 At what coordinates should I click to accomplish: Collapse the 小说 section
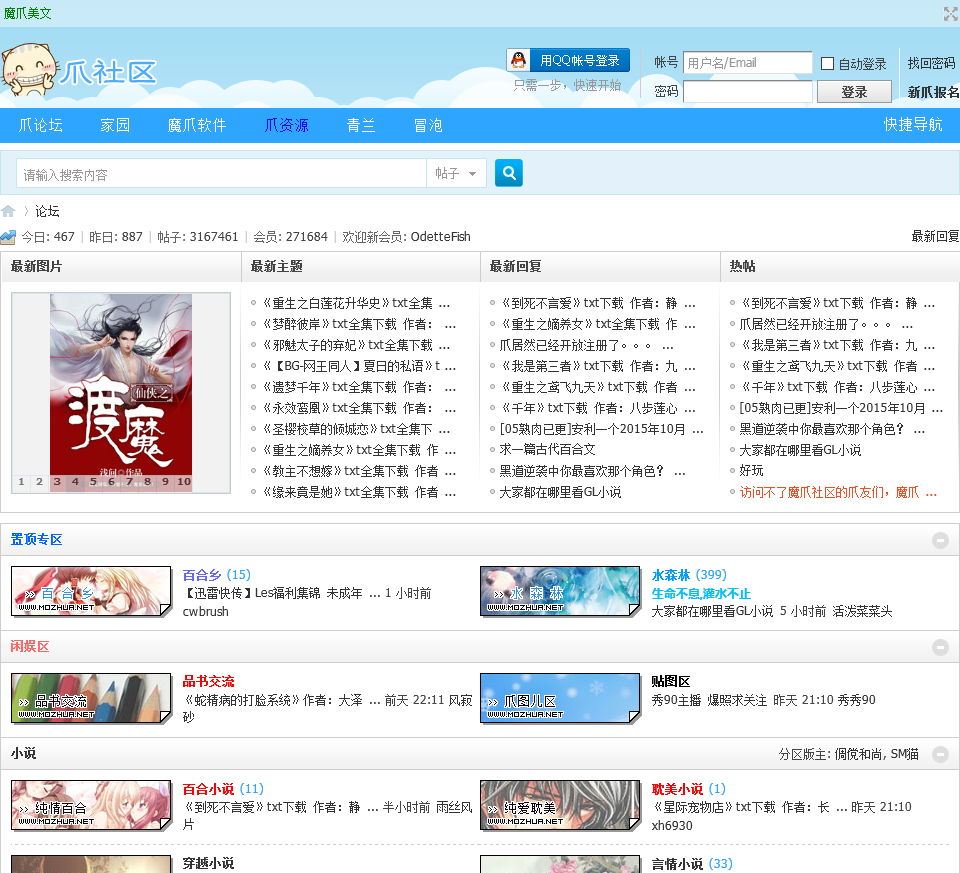[x=940, y=754]
